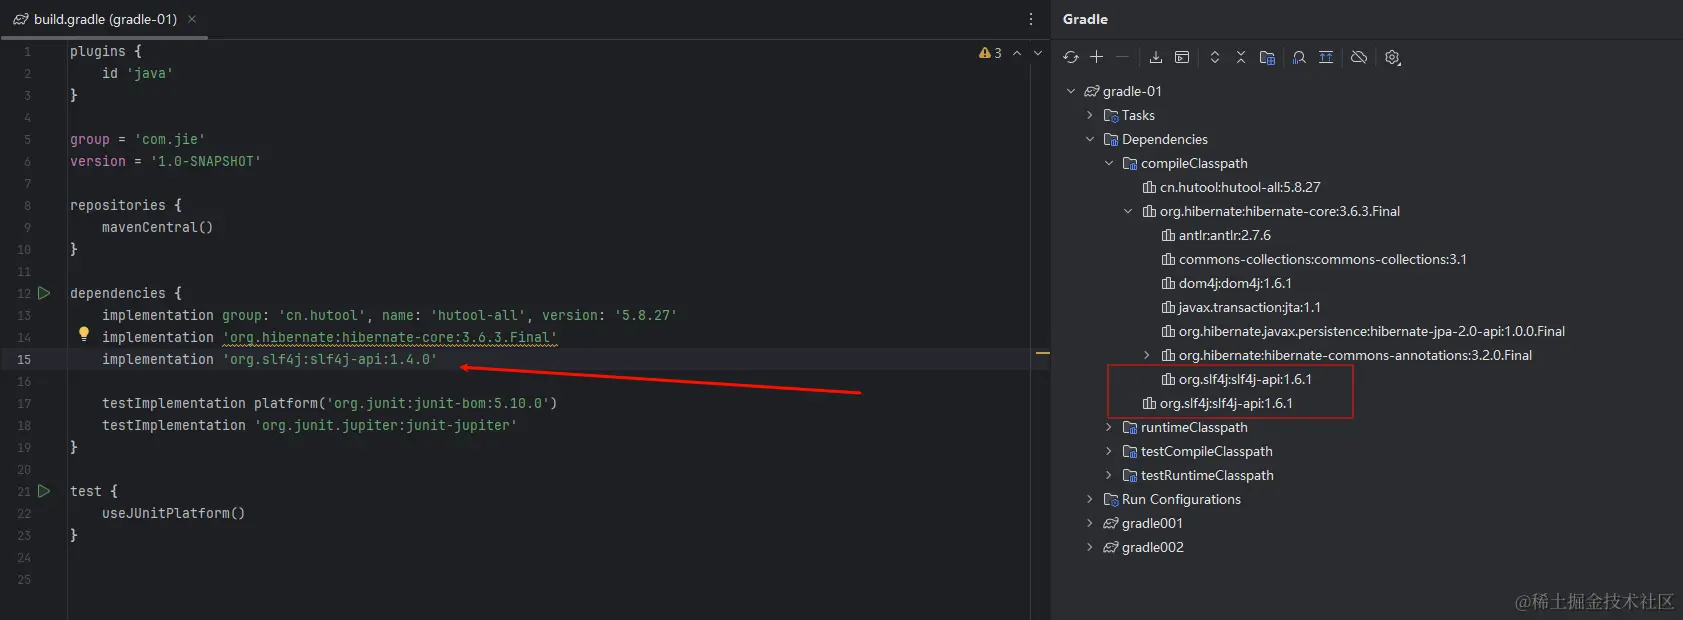
Task: Click line number 15 in the gutter
Action: pos(24,359)
